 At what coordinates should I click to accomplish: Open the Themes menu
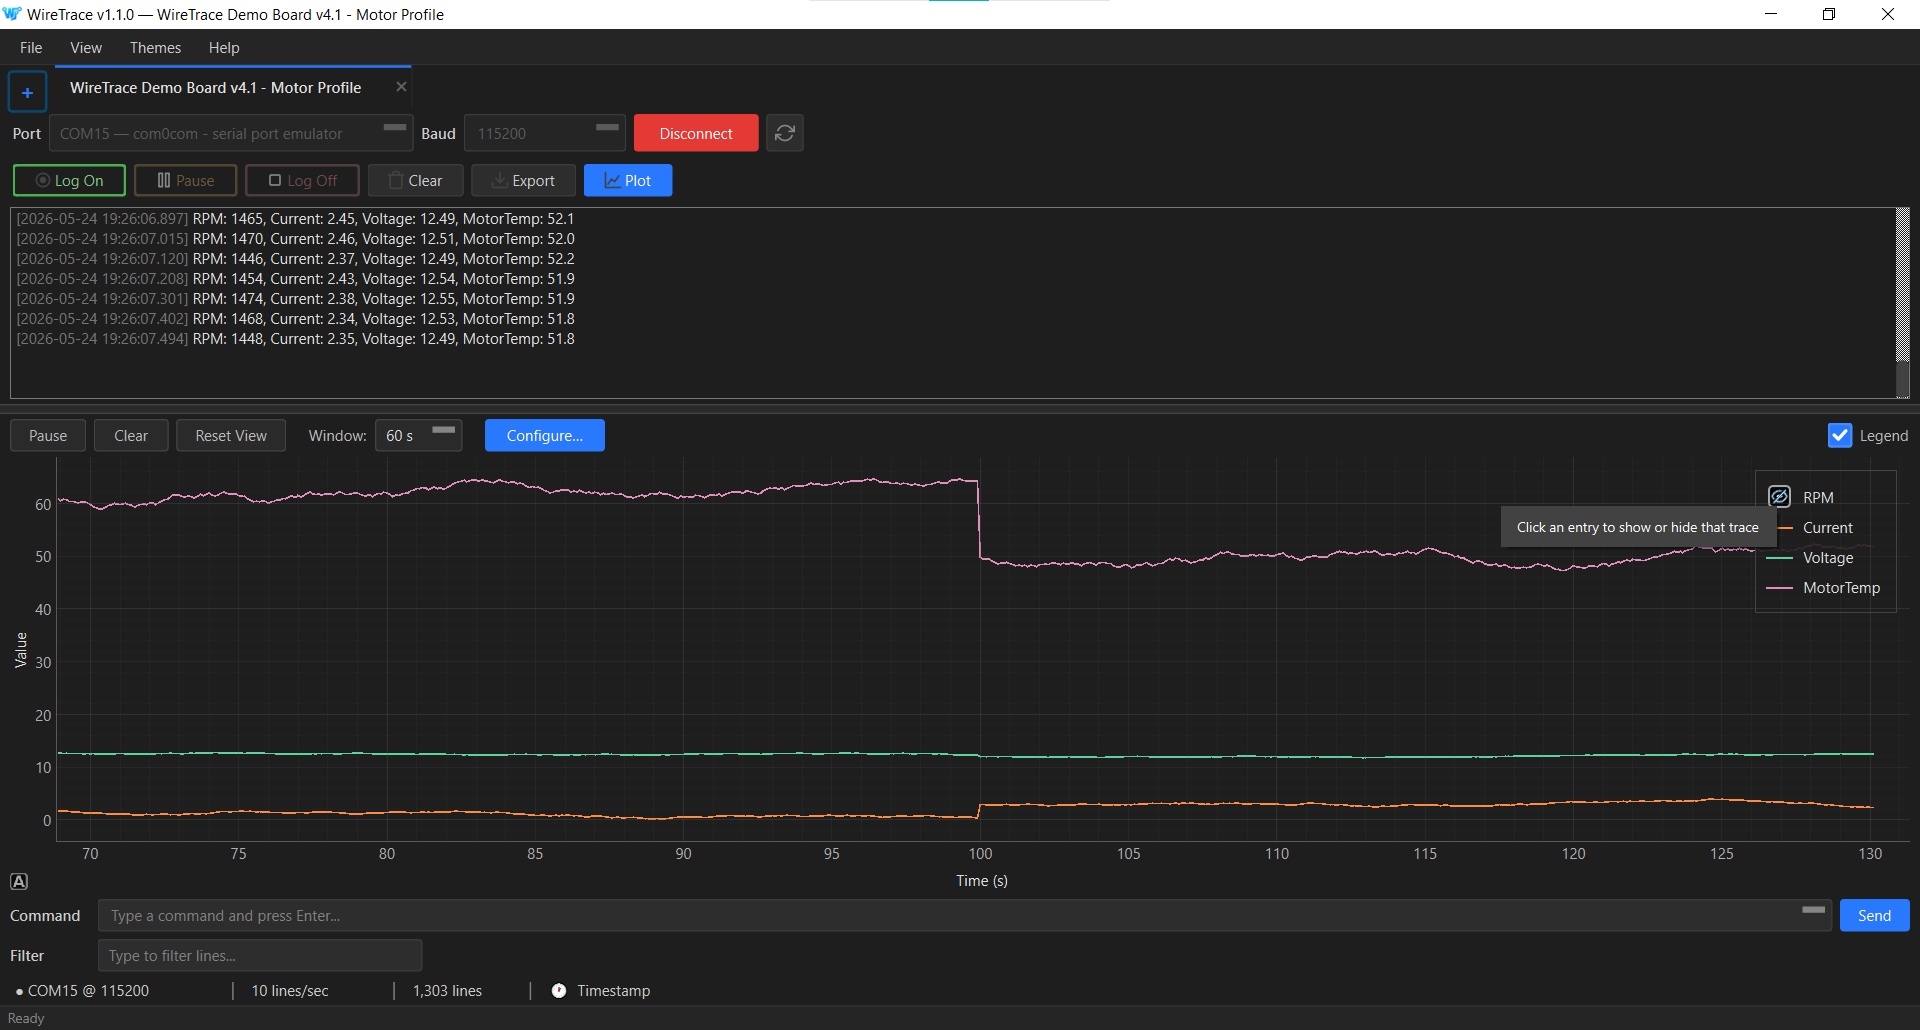click(x=155, y=48)
